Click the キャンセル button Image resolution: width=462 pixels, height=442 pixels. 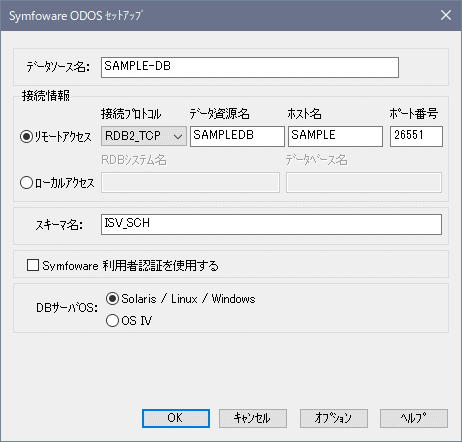(x=253, y=418)
